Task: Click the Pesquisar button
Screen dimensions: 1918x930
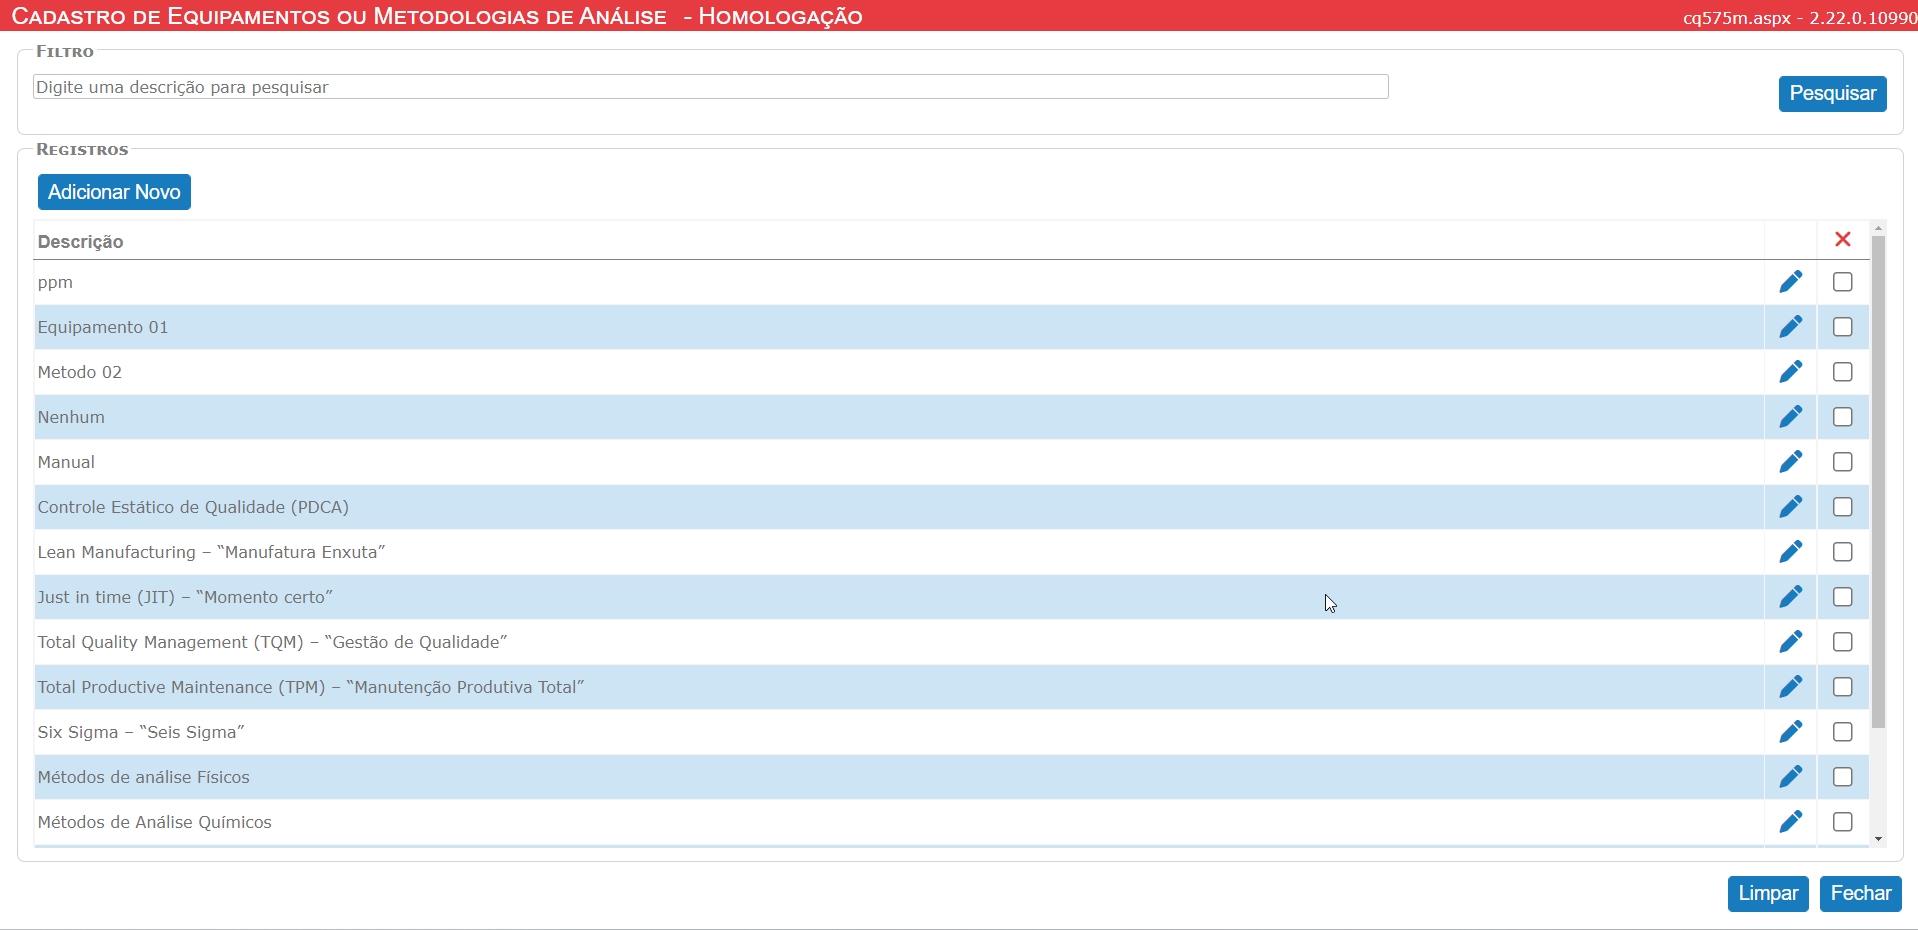Action: 1832,93
